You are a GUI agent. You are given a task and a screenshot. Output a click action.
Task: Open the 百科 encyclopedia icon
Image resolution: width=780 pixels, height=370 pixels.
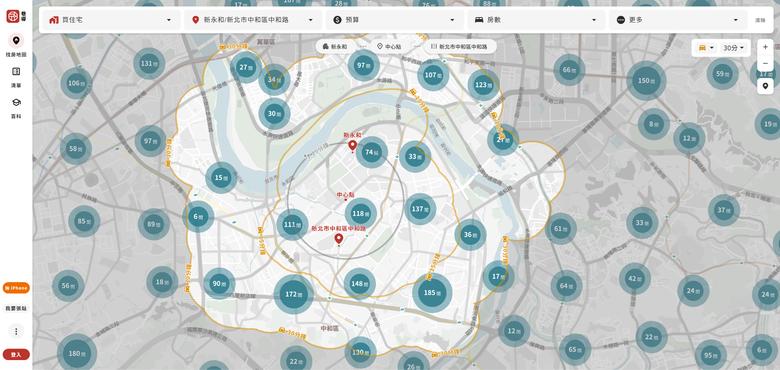[16, 102]
